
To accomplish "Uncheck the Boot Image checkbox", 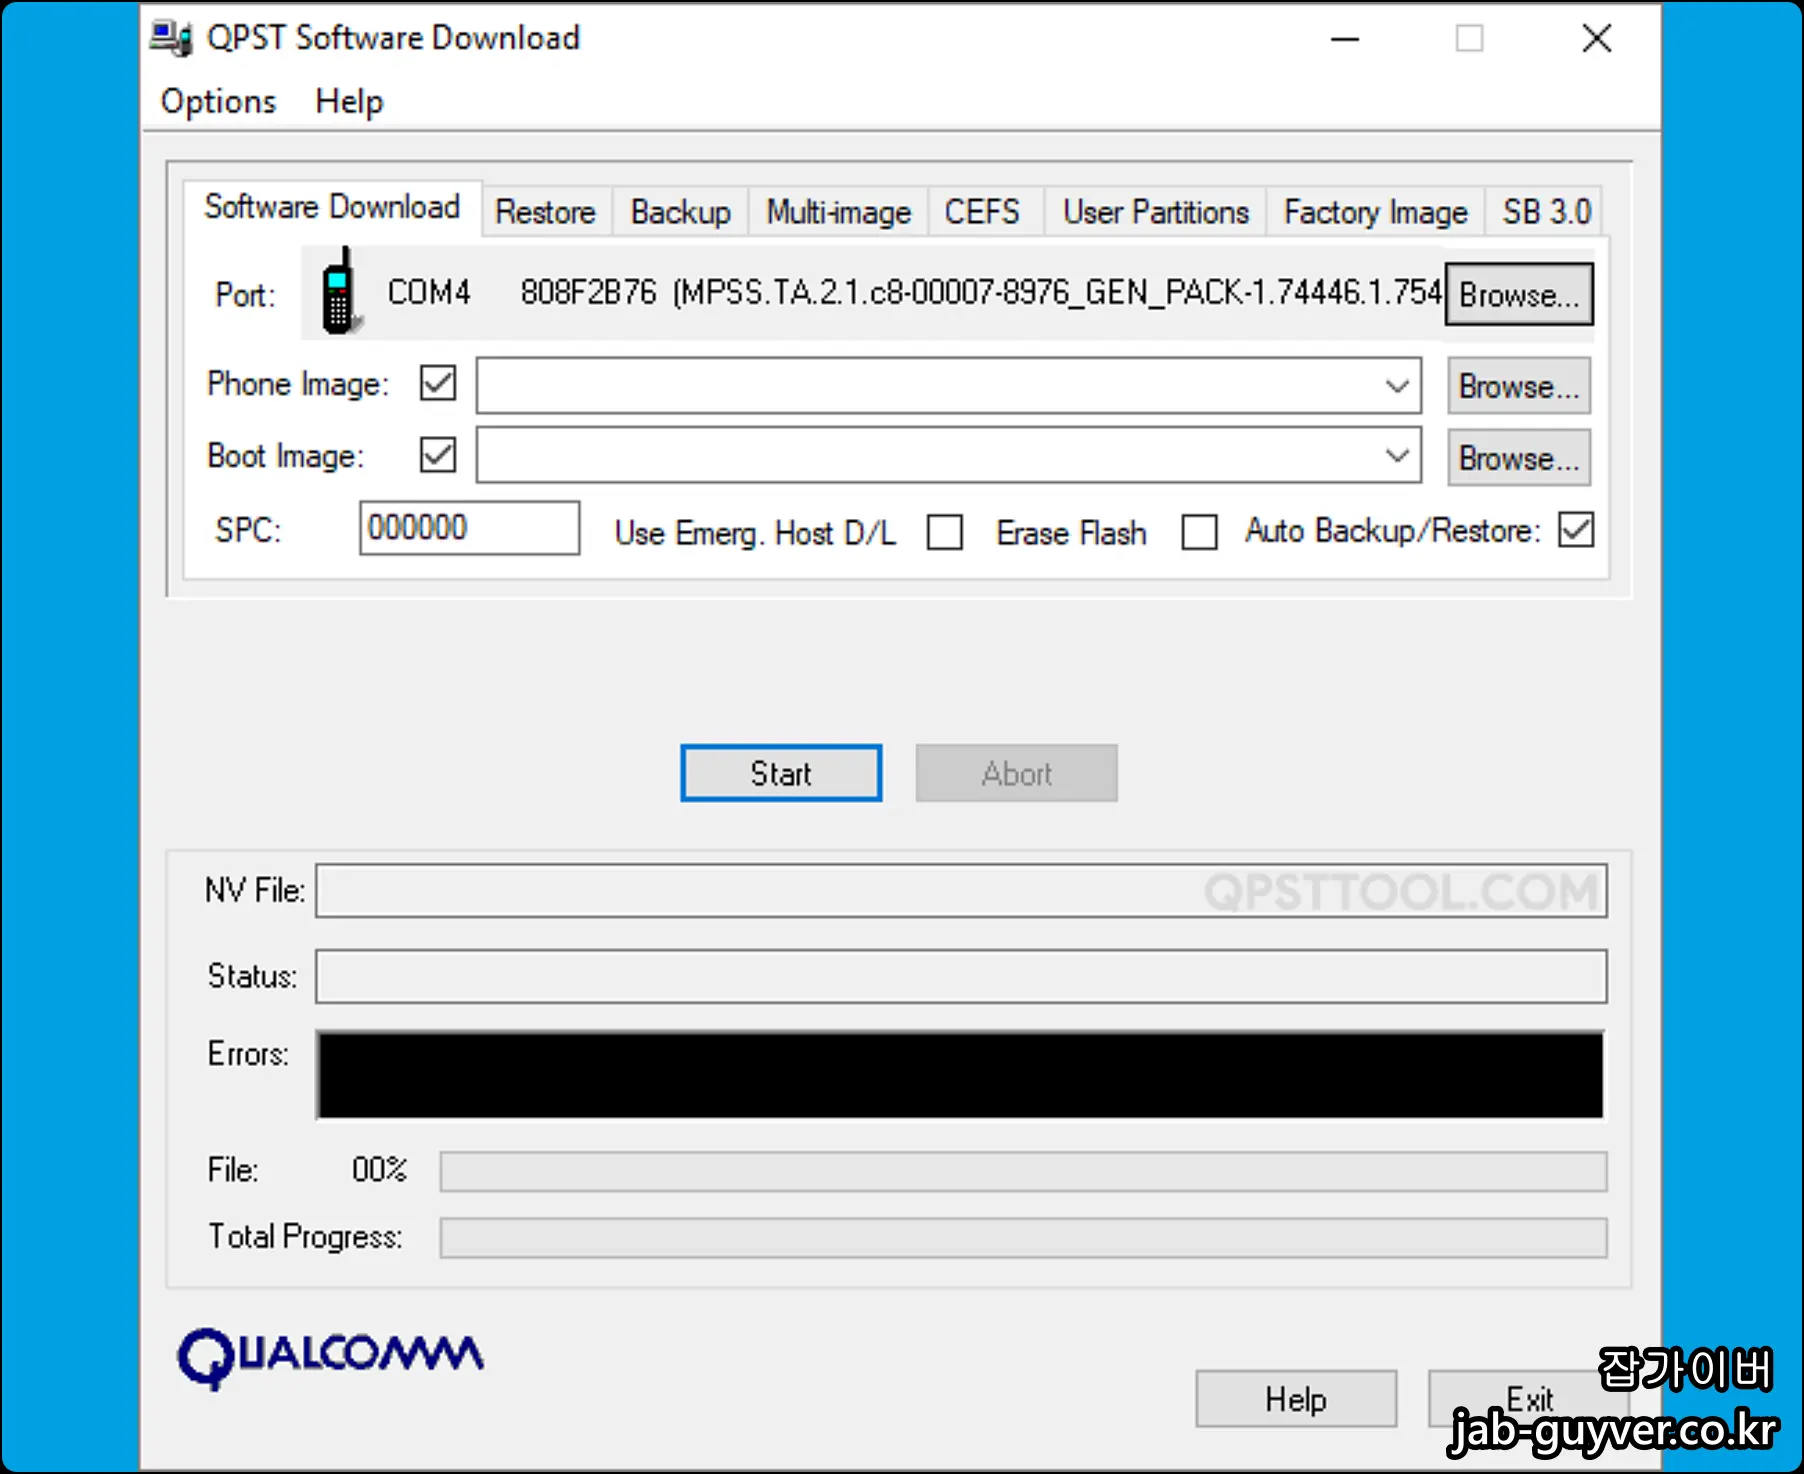I will click(x=436, y=455).
